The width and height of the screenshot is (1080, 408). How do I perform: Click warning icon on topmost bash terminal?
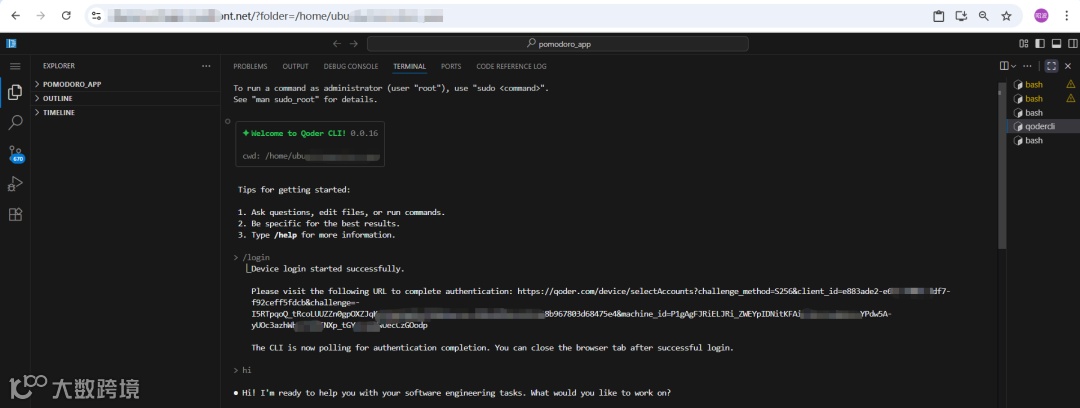click(1071, 84)
